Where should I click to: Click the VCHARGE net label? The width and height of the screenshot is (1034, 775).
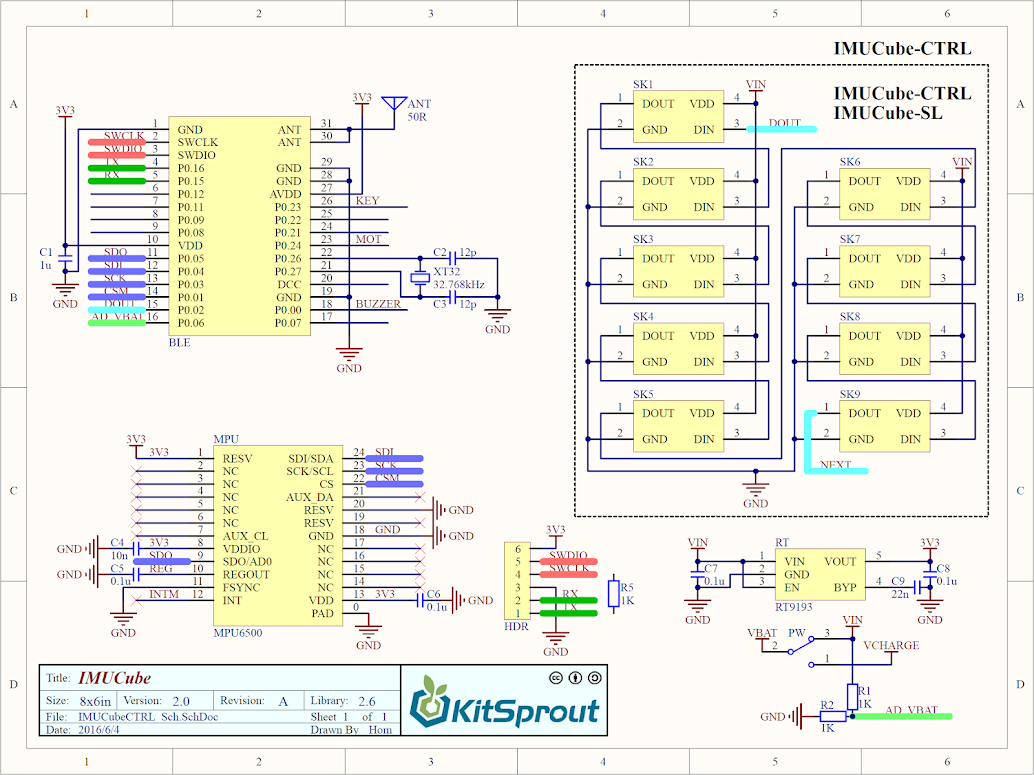[x=891, y=646]
